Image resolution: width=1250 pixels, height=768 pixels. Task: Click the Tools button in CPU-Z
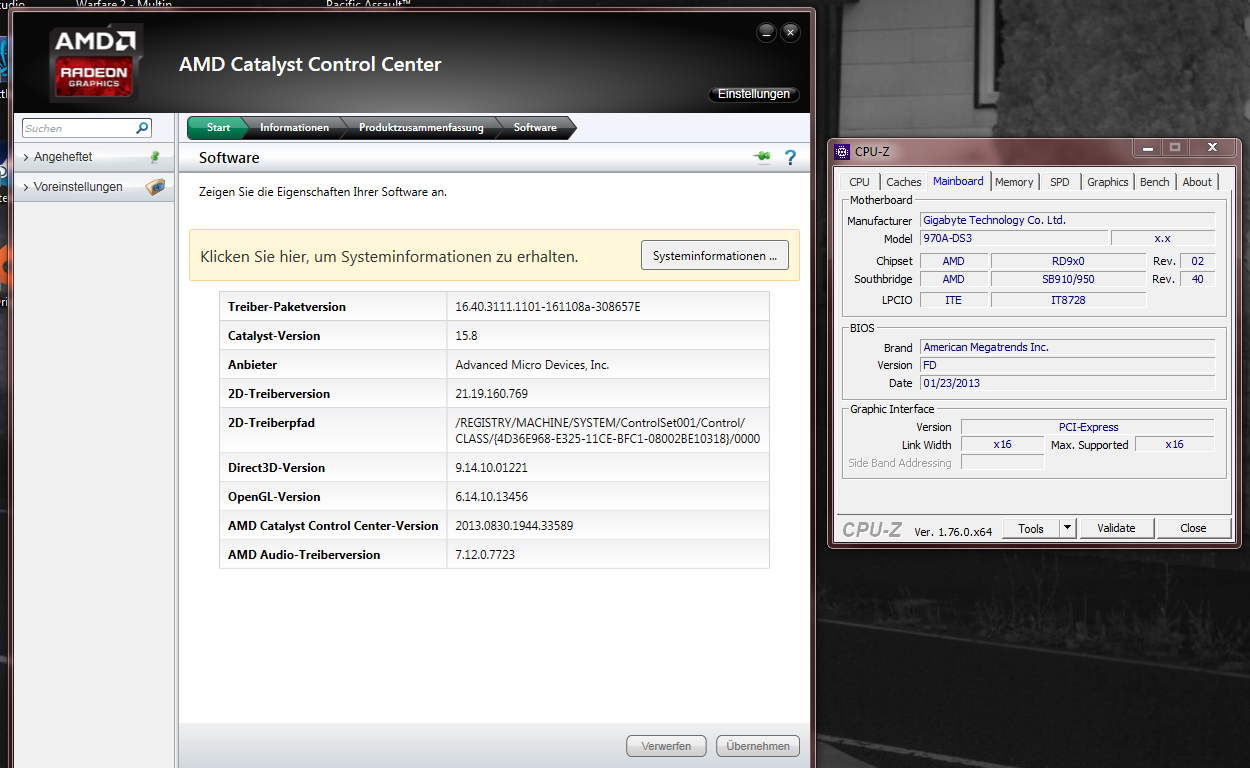tap(1031, 528)
